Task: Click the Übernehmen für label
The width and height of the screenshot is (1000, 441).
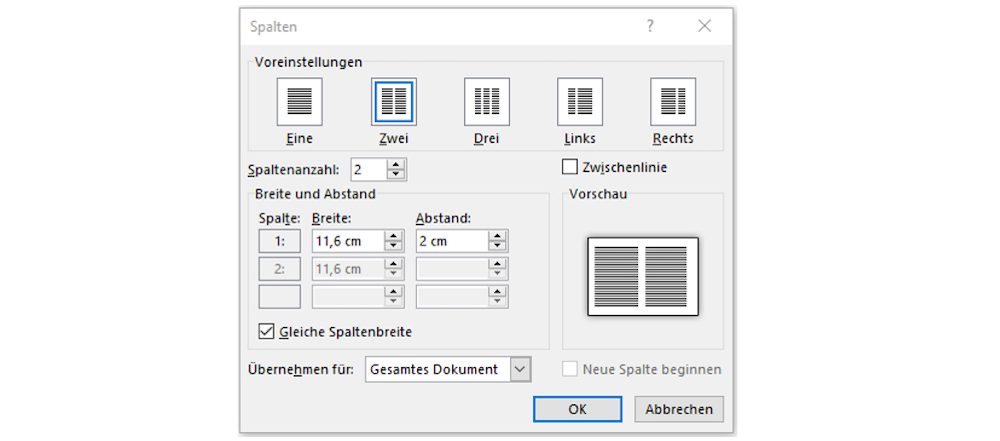Action: [300, 369]
